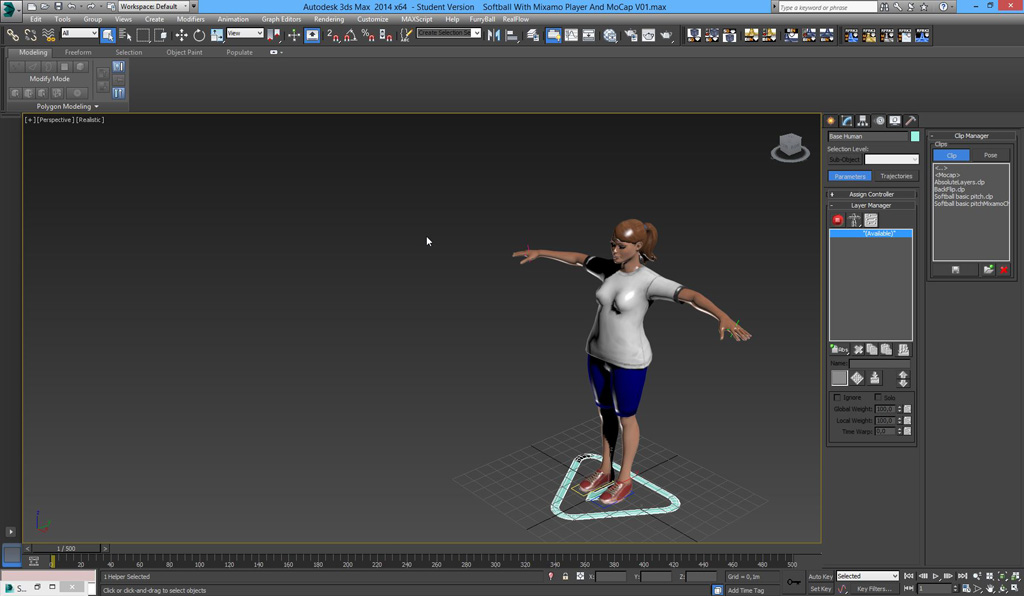Click the red delete clip icon
Viewport: 1024px width, 596px height.
[x=1004, y=270]
